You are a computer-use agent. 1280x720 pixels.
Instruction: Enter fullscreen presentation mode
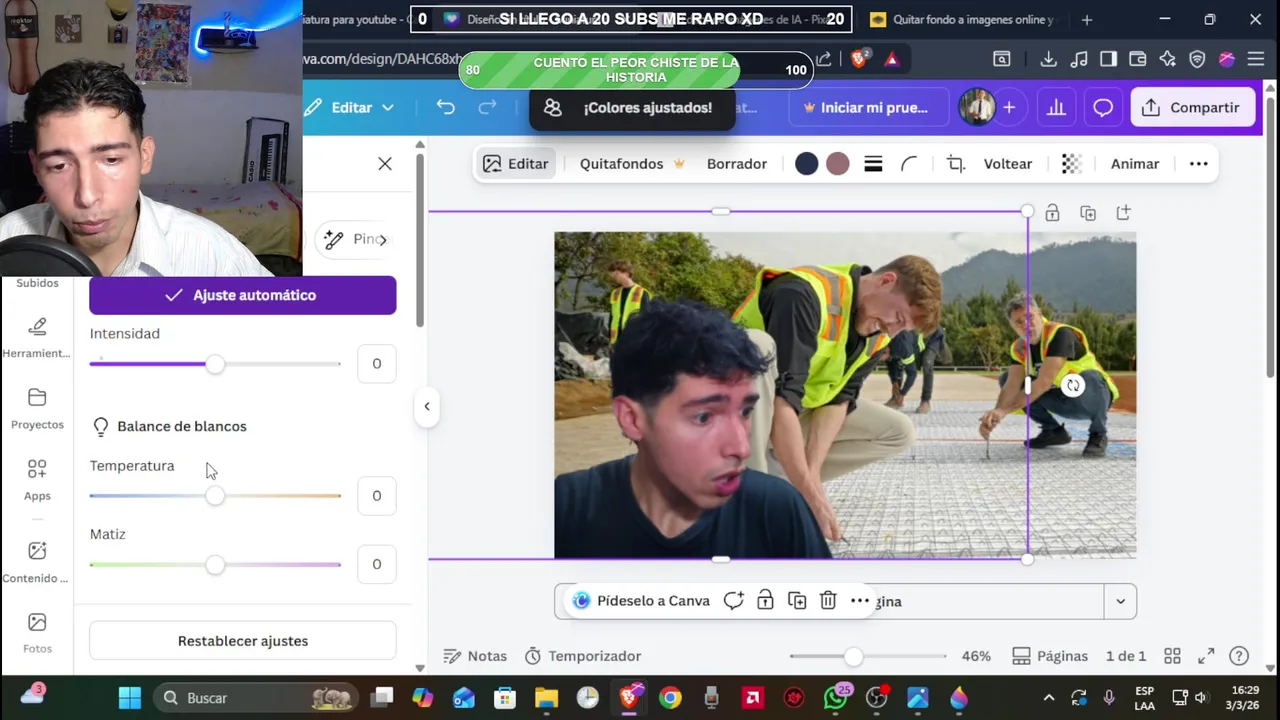coord(1206,656)
